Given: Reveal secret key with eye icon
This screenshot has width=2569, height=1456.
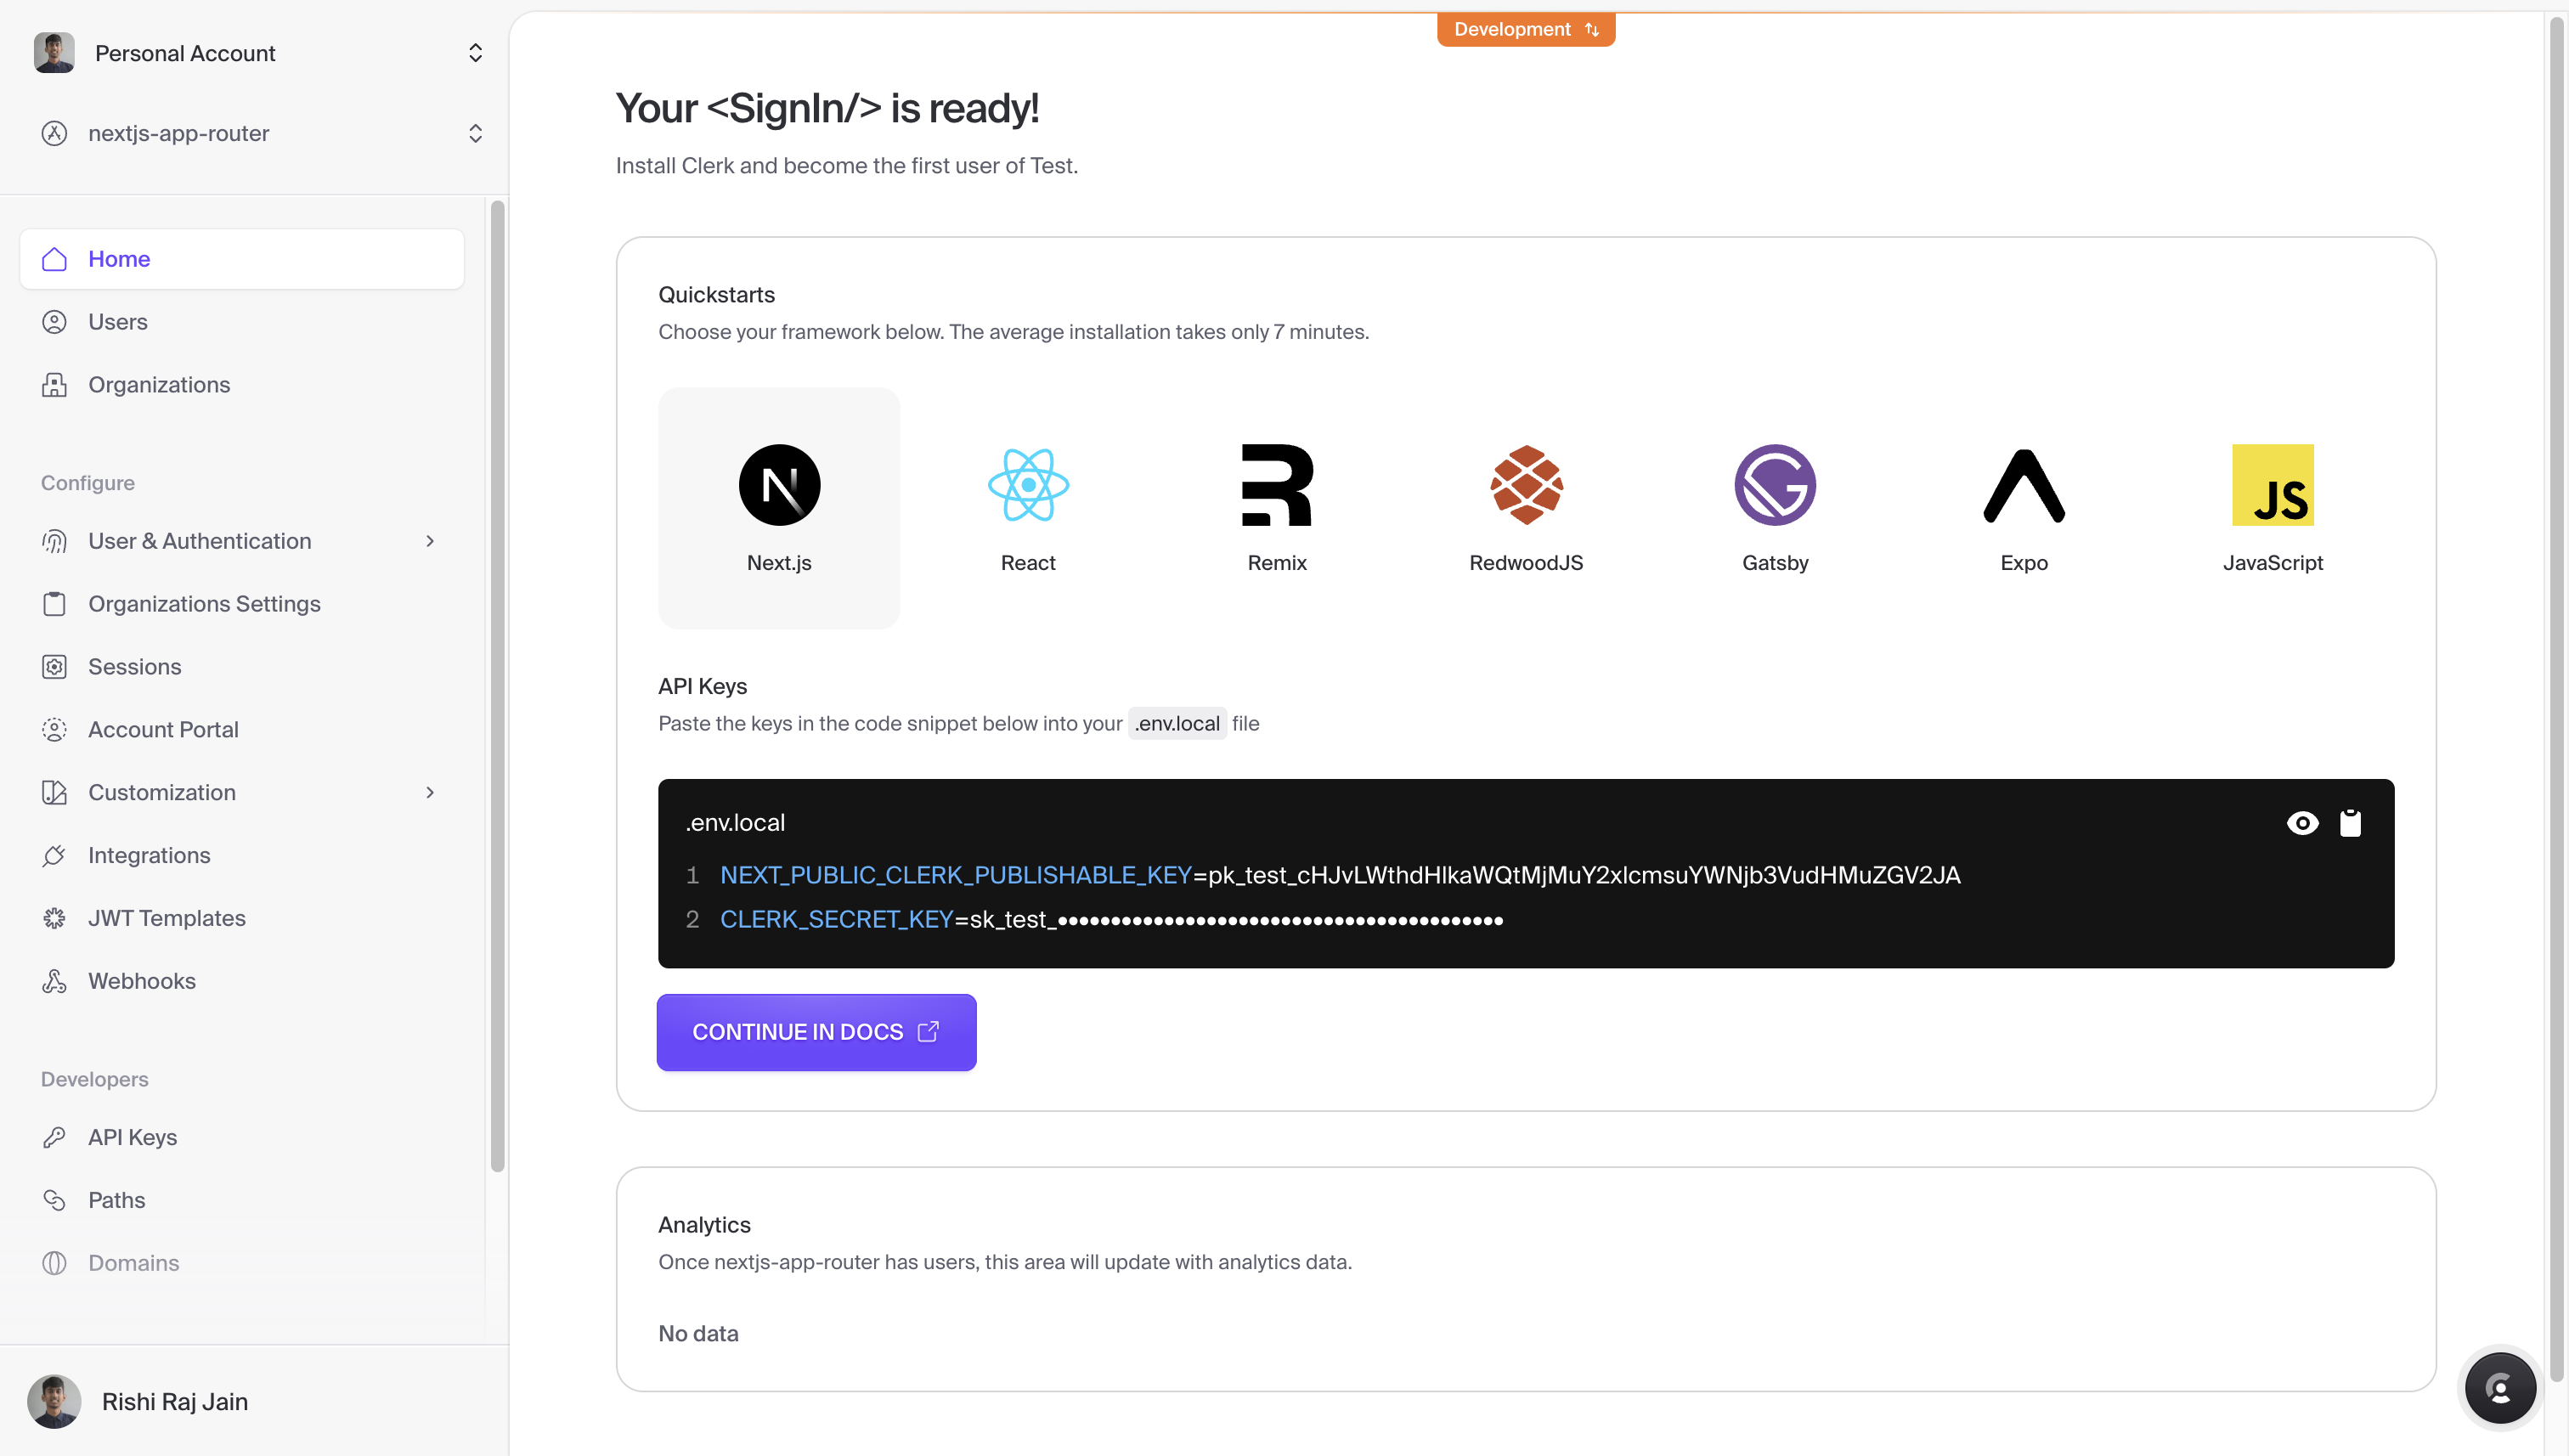Looking at the screenshot, I should 2302,823.
